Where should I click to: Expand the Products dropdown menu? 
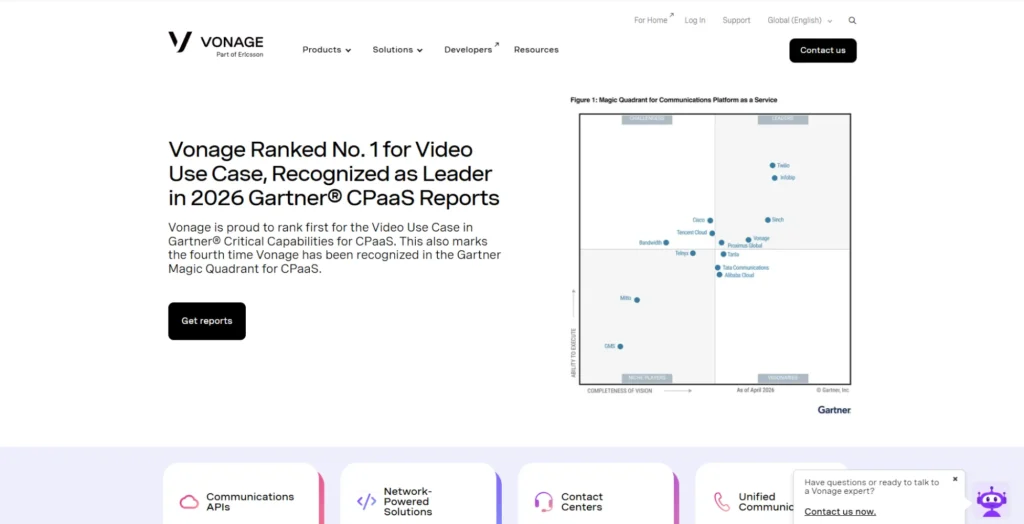[327, 50]
